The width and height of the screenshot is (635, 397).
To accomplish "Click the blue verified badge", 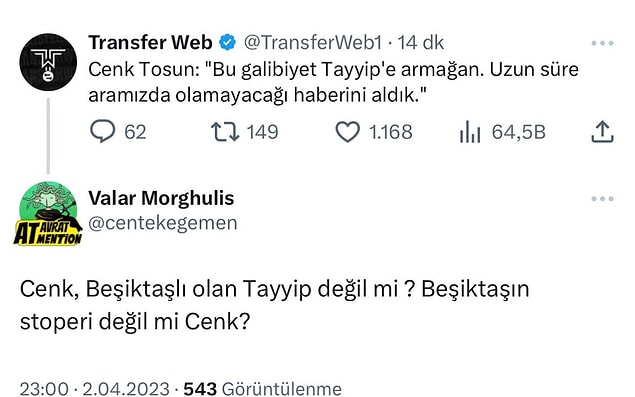I will [x=228, y=43].
